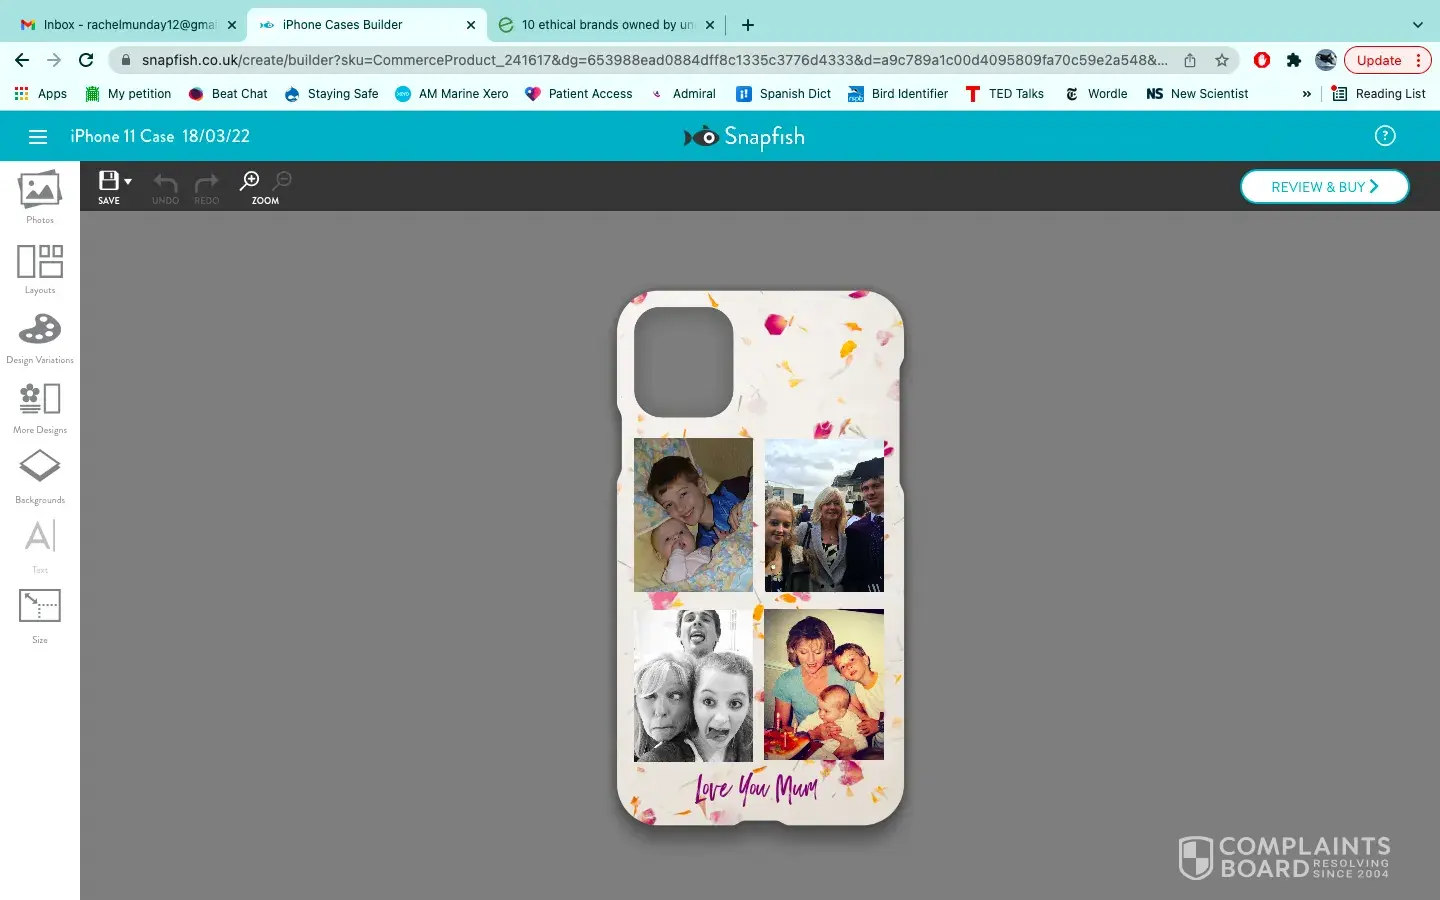The image size is (1440, 900).
Task: Show more bookmarks with the double chevron
Action: (1306, 94)
